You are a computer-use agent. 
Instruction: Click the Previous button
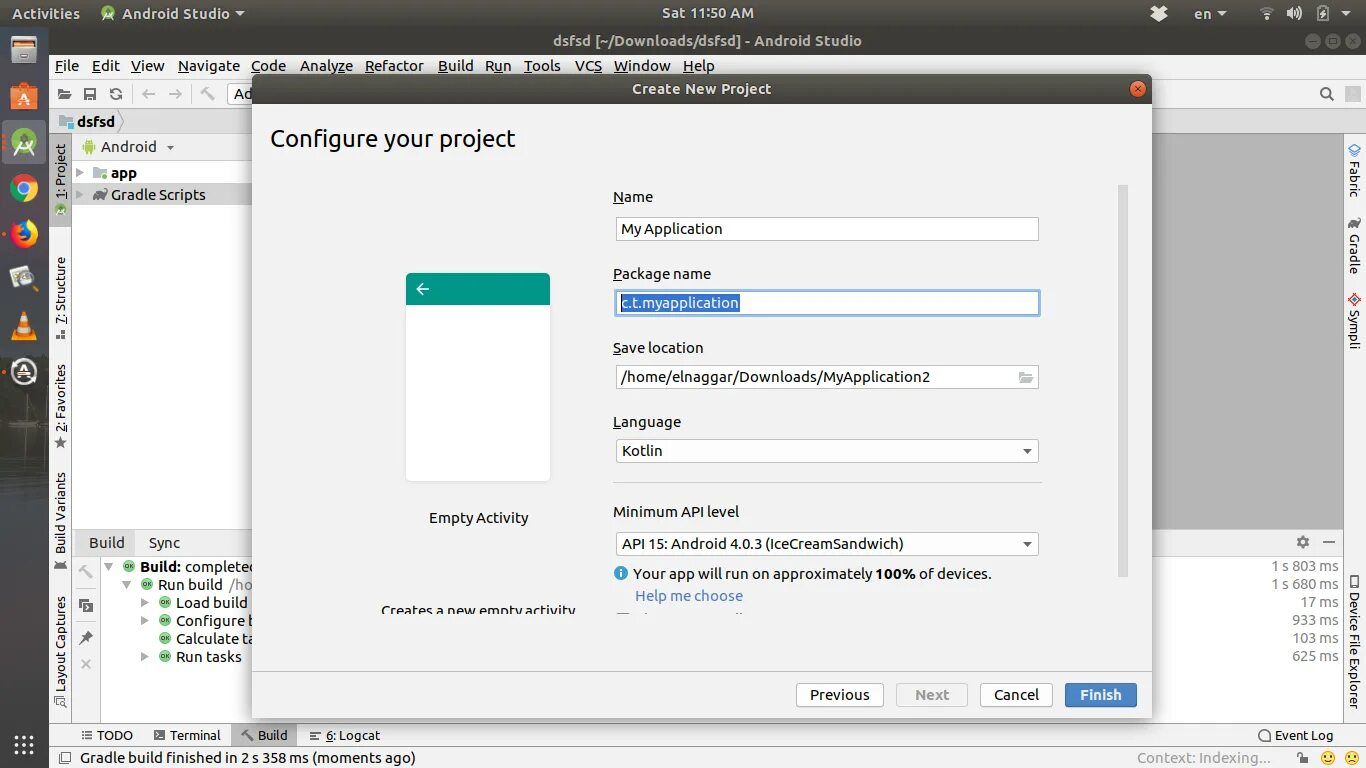click(x=840, y=695)
